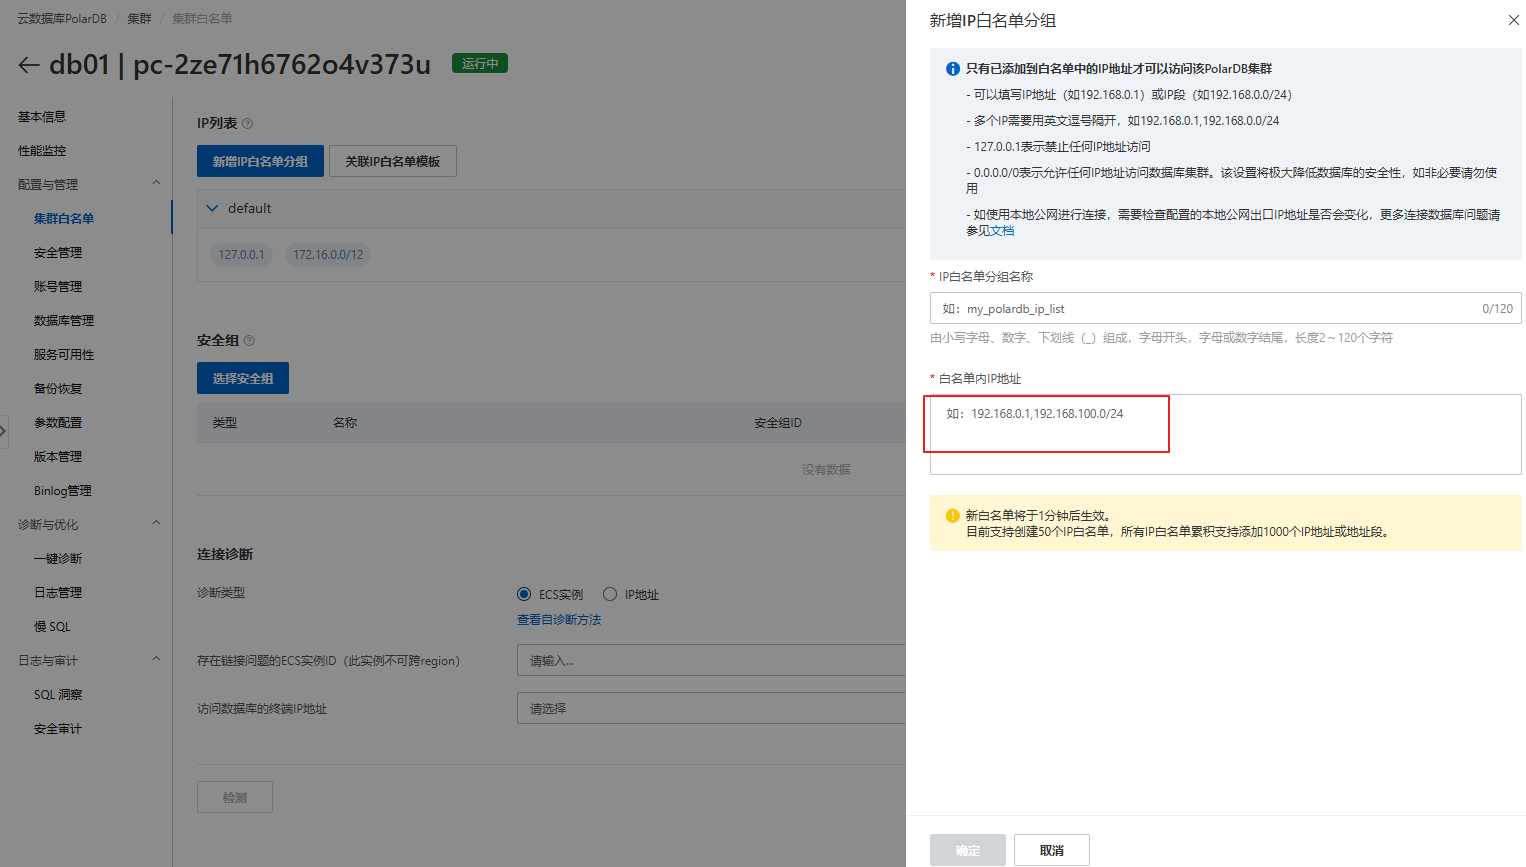Click the 运行中 status badge
The height and width of the screenshot is (867, 1526).
[x=480, y=63]
